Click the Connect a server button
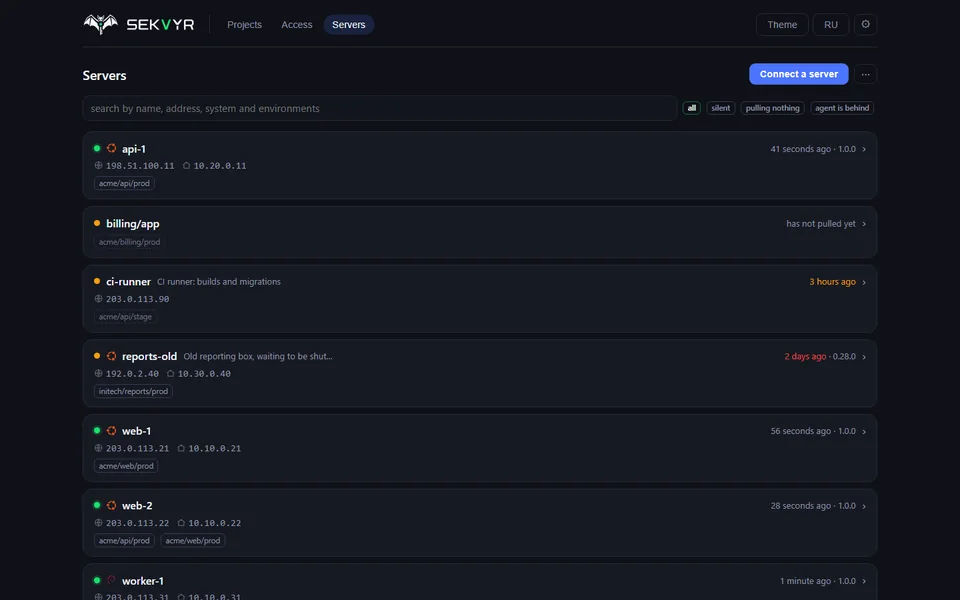The width and height of the screenshot is (960, 600). [x=798, y=74]
